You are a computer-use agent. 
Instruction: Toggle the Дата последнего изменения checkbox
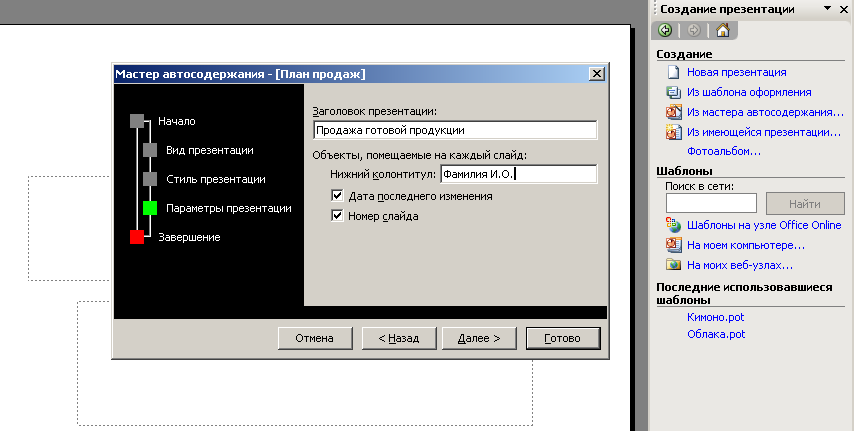click(337, 195)
